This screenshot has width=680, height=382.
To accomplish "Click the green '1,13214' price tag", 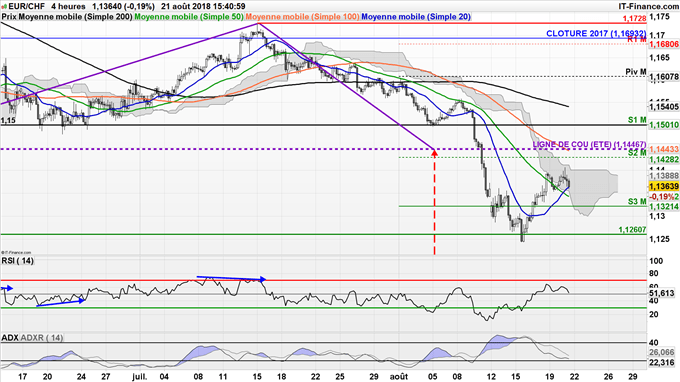I will coord(664,207).
